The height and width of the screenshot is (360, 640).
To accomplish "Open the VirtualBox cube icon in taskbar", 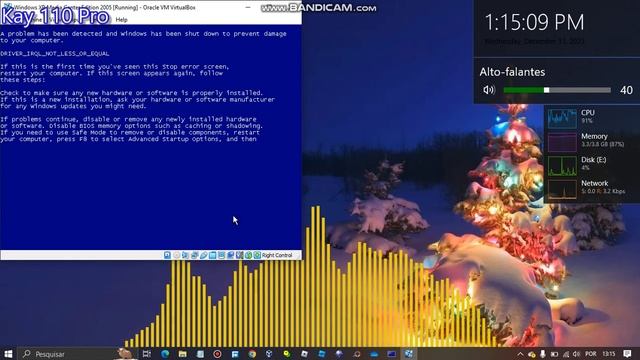I will pos(269,354).
